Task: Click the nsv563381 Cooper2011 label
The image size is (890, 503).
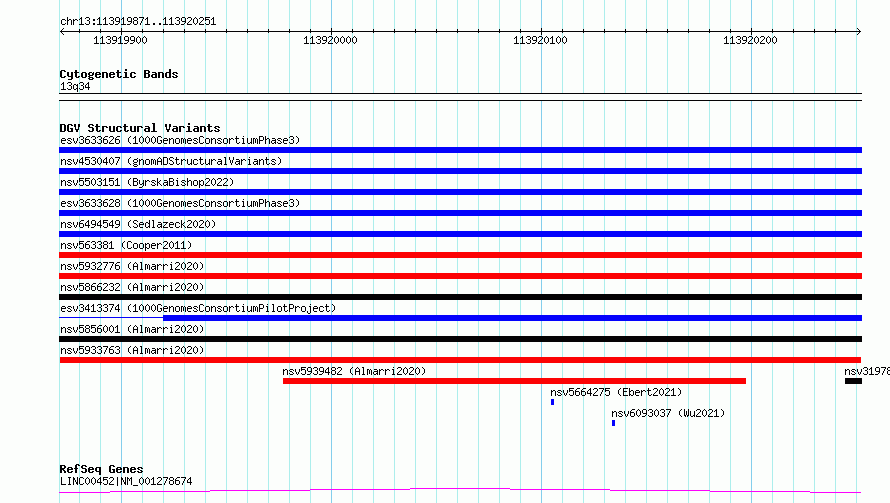Action: point(126,245)
